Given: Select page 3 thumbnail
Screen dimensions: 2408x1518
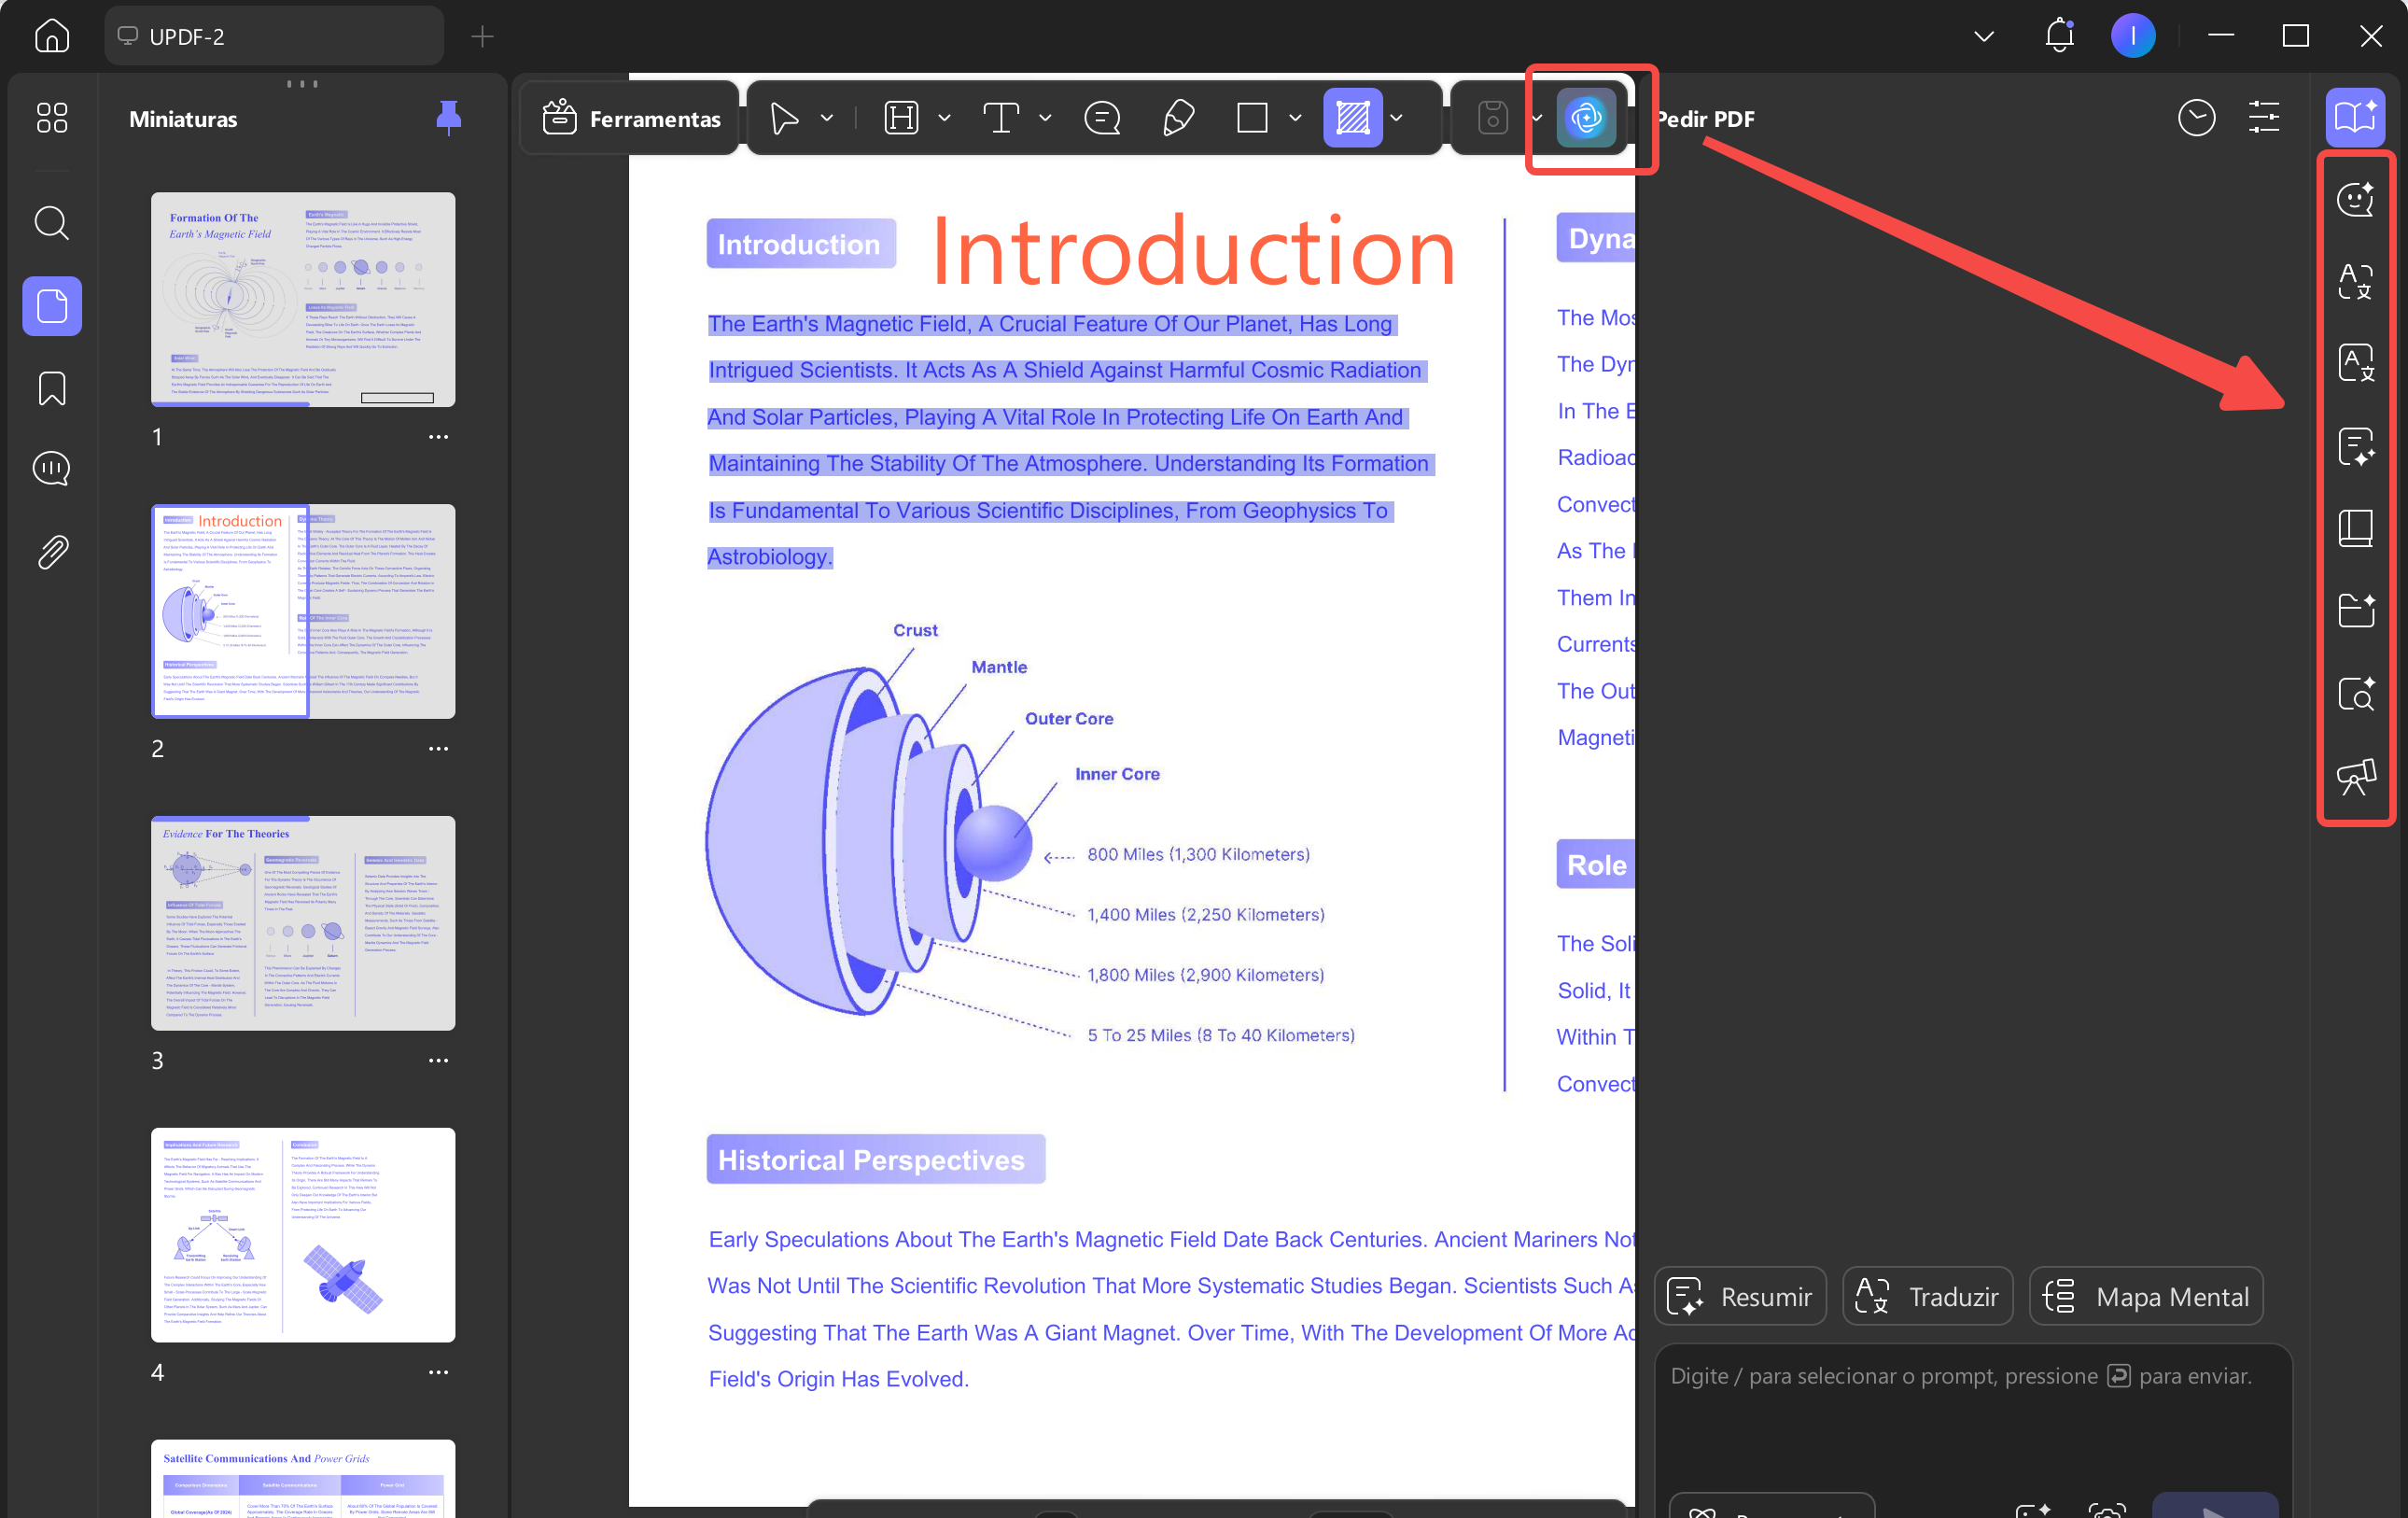Looking at the screenshot, I should pyautogui.click(x=302, y=922).
